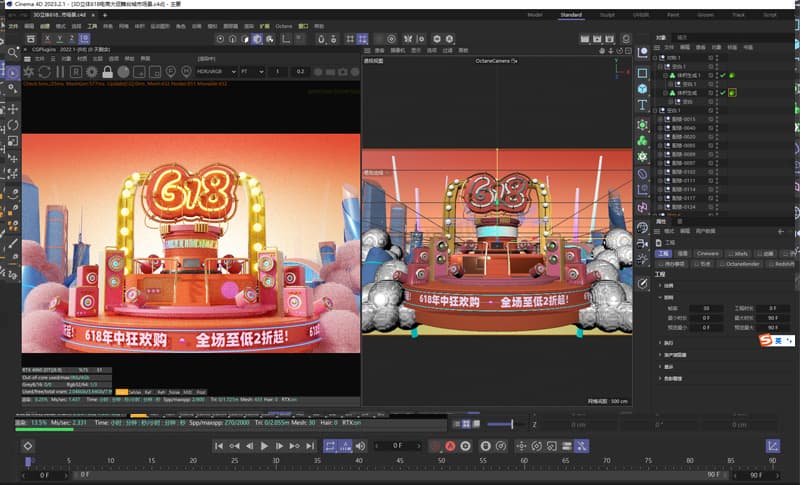Go to end of animation
The image size is (800, 485).
310,446
